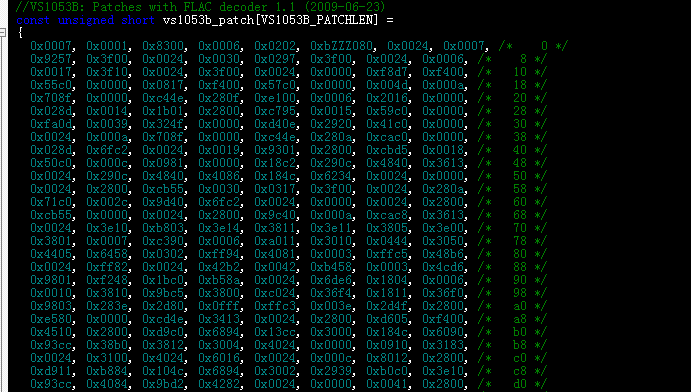Click the value 0xcac8

pyautogui.click(x=387, y=215)
